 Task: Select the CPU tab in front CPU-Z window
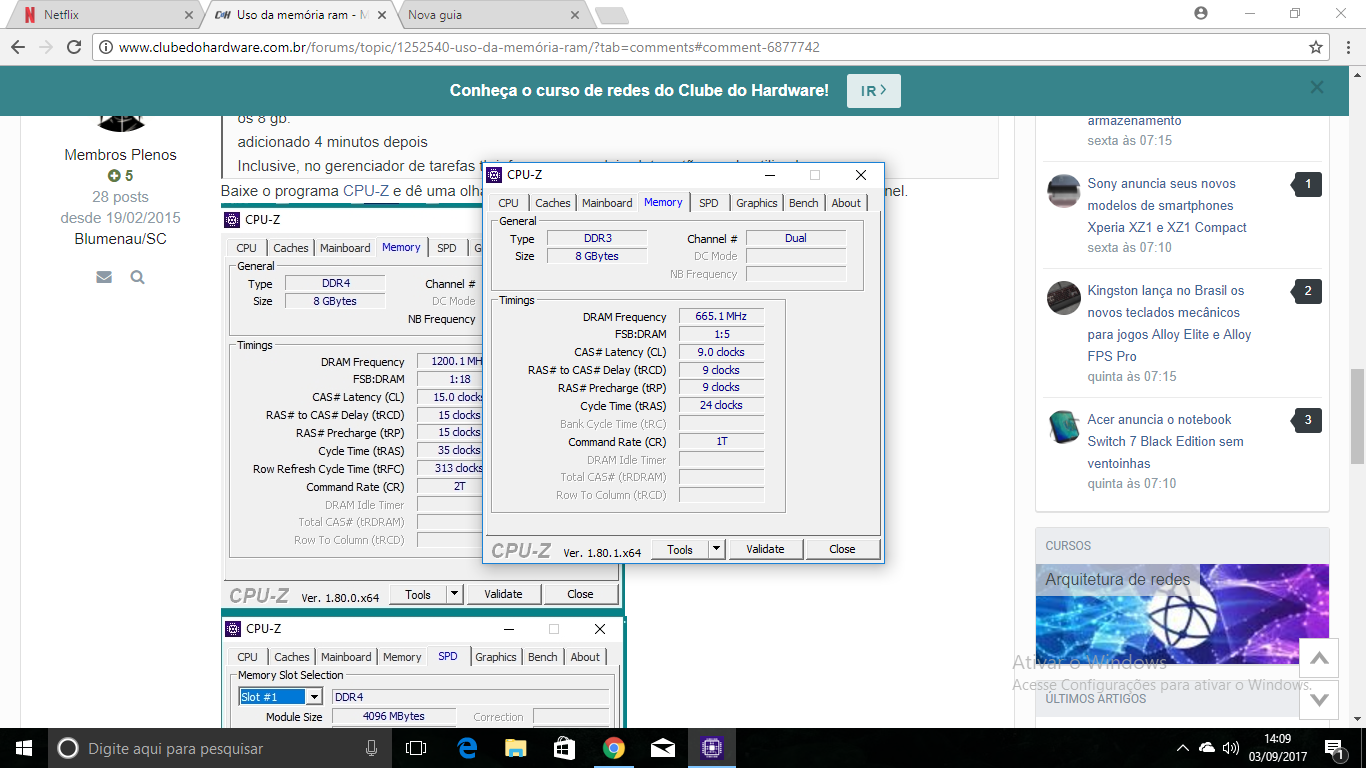(508, 203)
